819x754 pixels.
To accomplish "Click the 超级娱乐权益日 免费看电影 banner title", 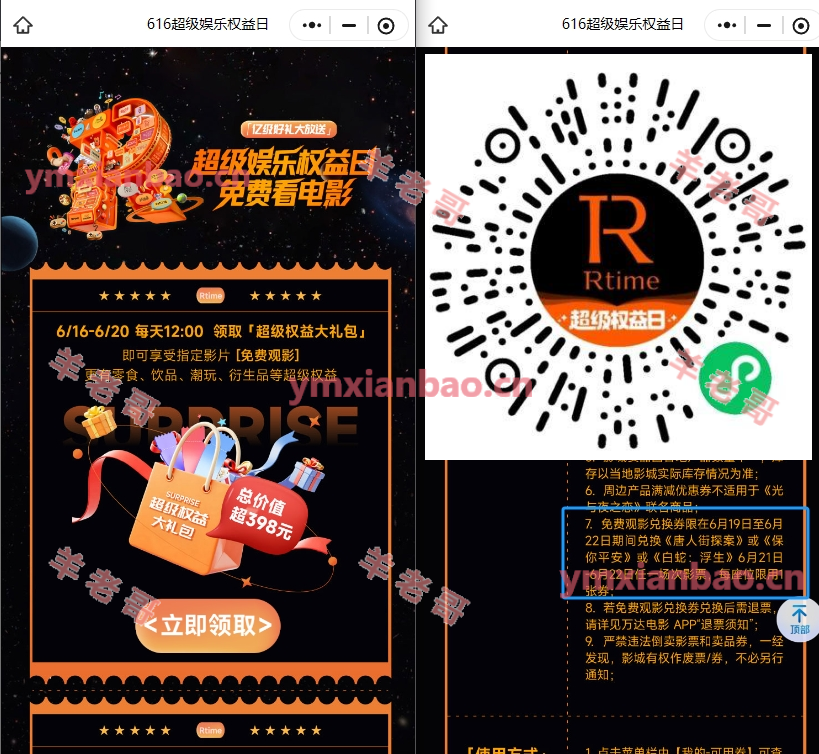I will (x=272, y=176).
